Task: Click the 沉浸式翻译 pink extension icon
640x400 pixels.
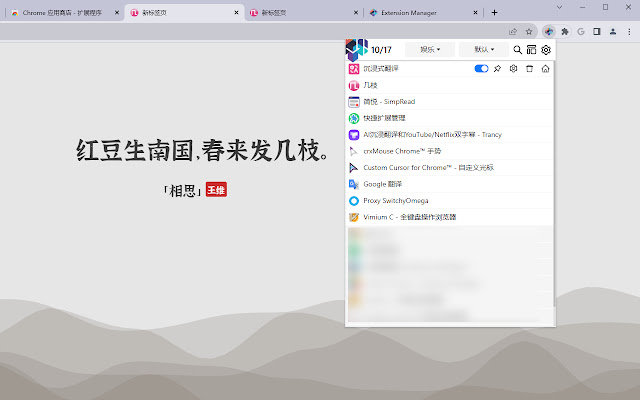Action: click(354, 69)
